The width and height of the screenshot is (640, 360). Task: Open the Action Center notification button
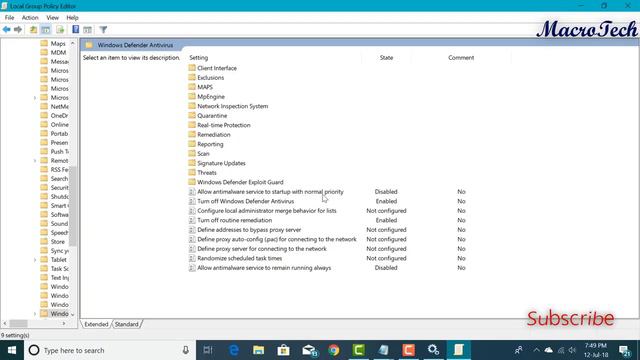pos(624,350)
